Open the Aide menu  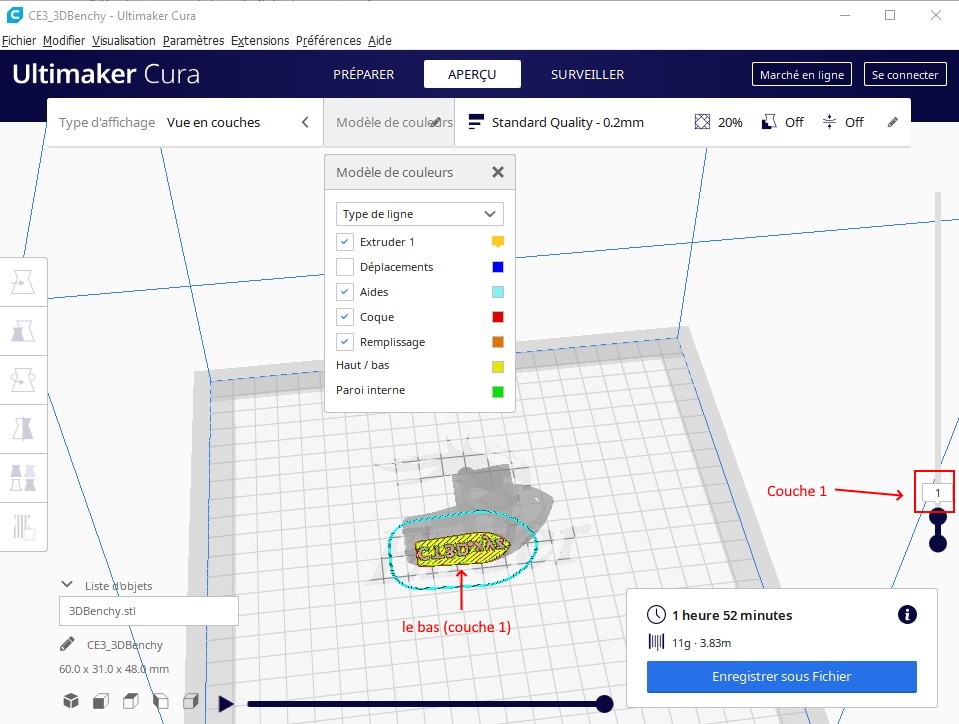click(x=380, y=40)
